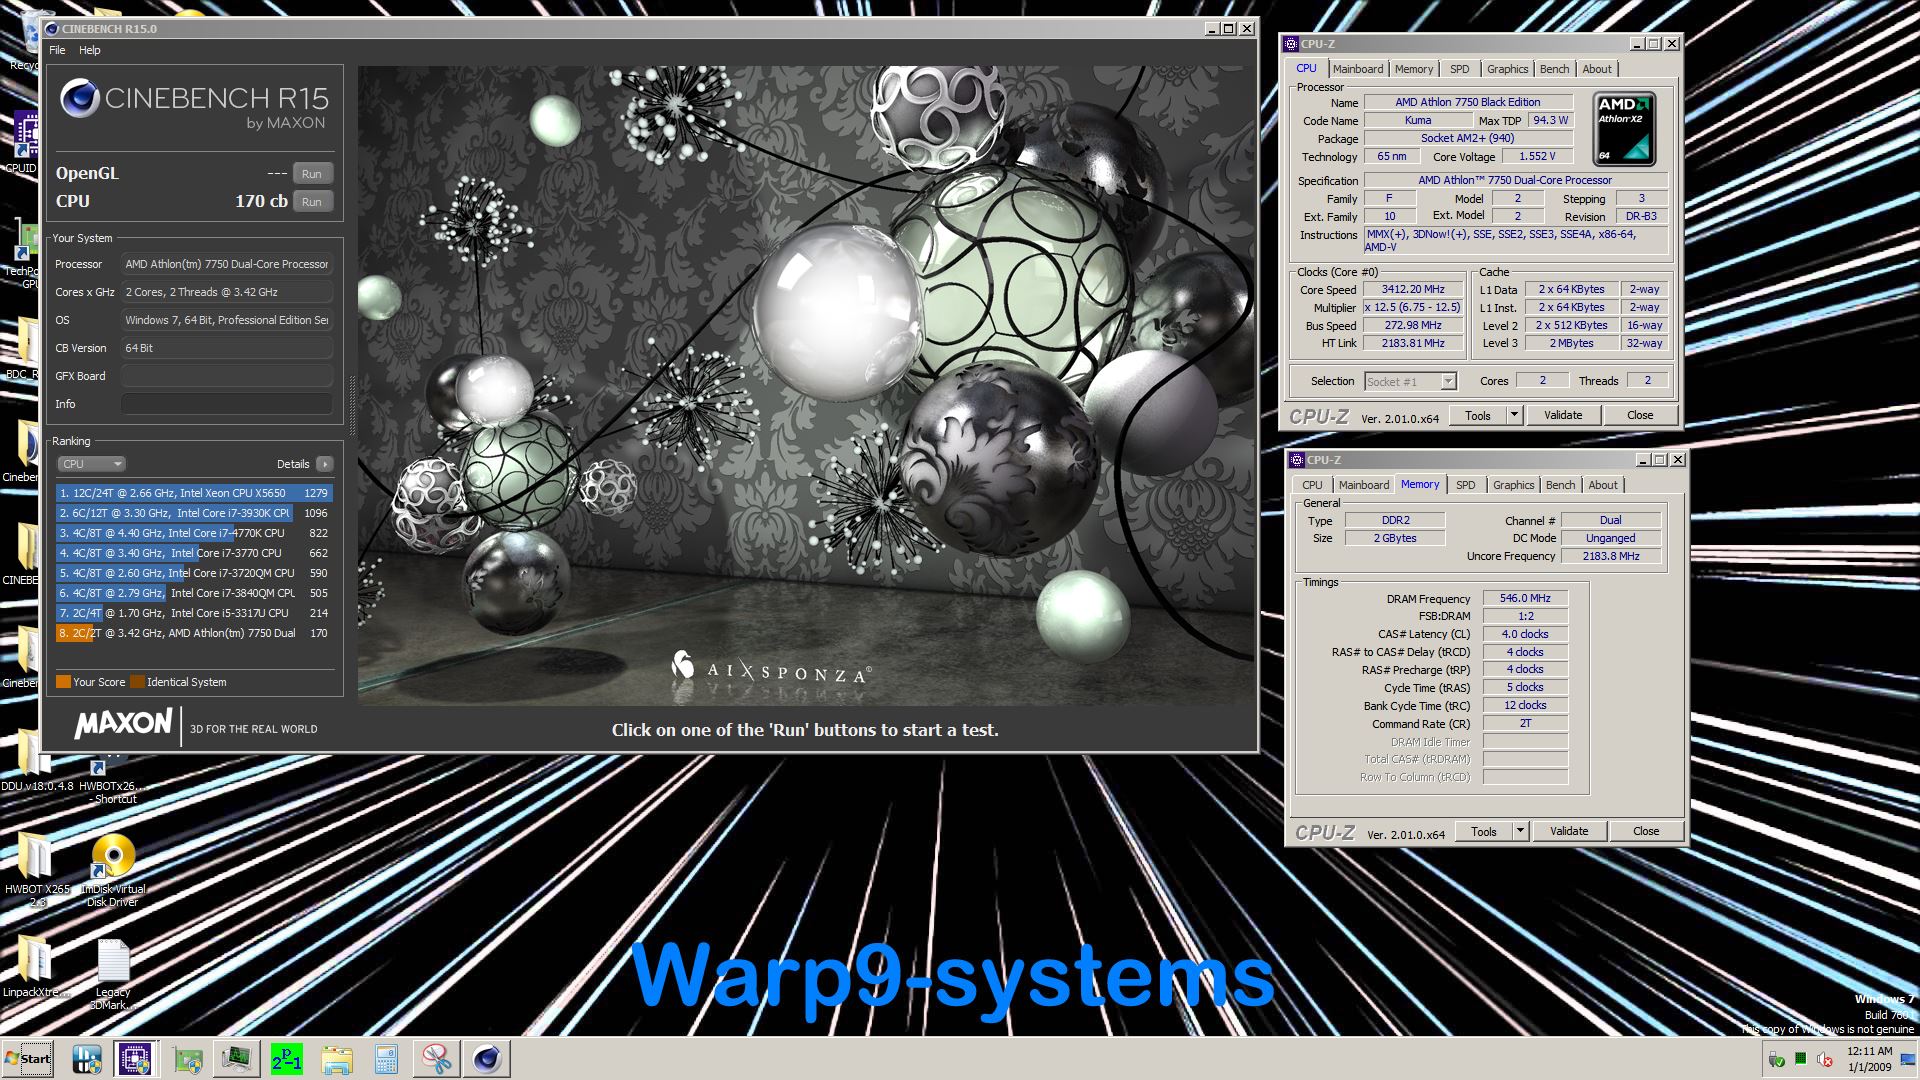Click Tools button in lower CPU-Z
Viewport: 1920px width, 1080px height.
1484,832
